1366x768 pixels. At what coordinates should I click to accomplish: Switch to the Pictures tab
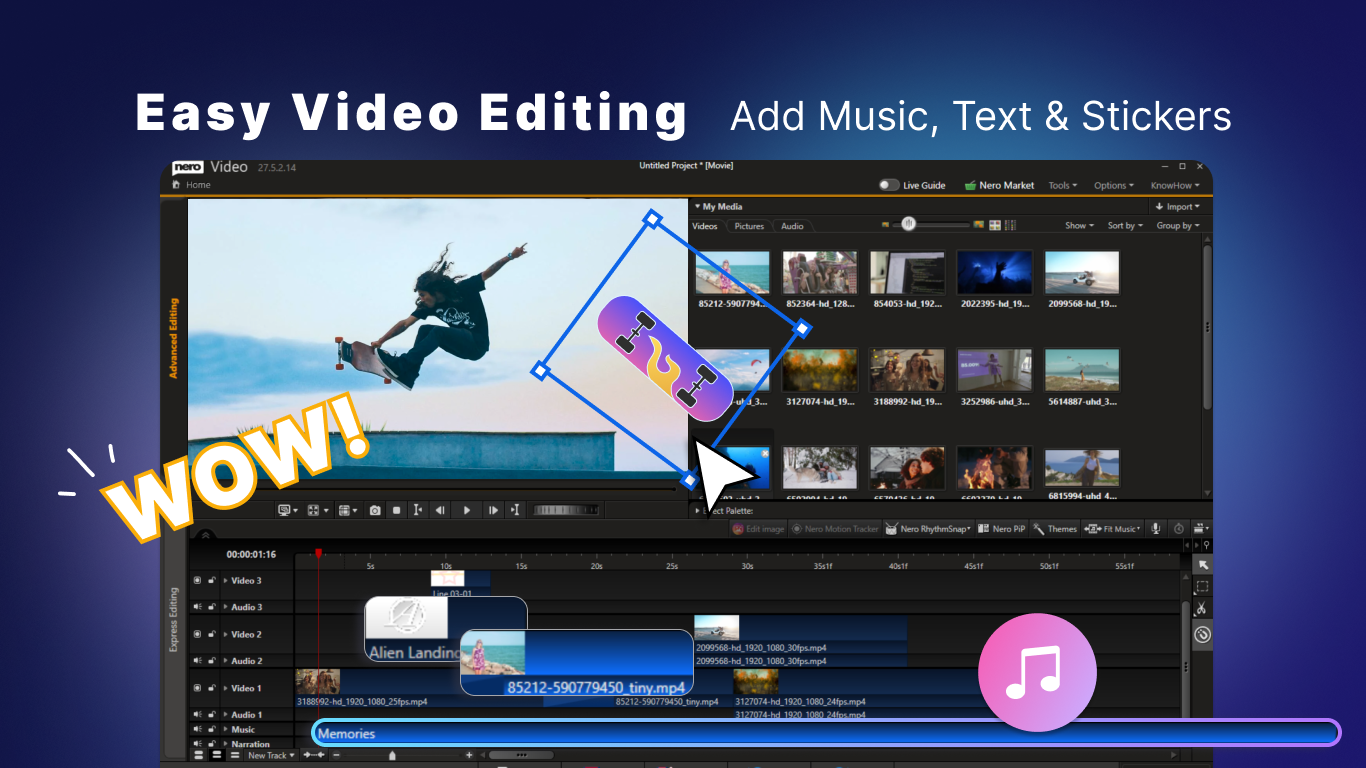(x=748, y=226)
